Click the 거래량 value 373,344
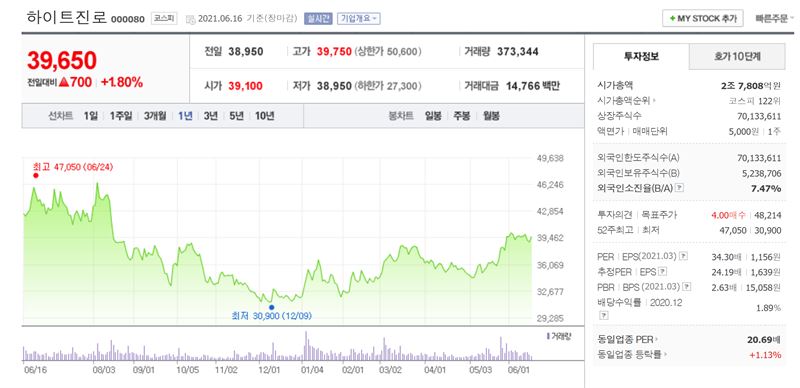 coord(518,52)
